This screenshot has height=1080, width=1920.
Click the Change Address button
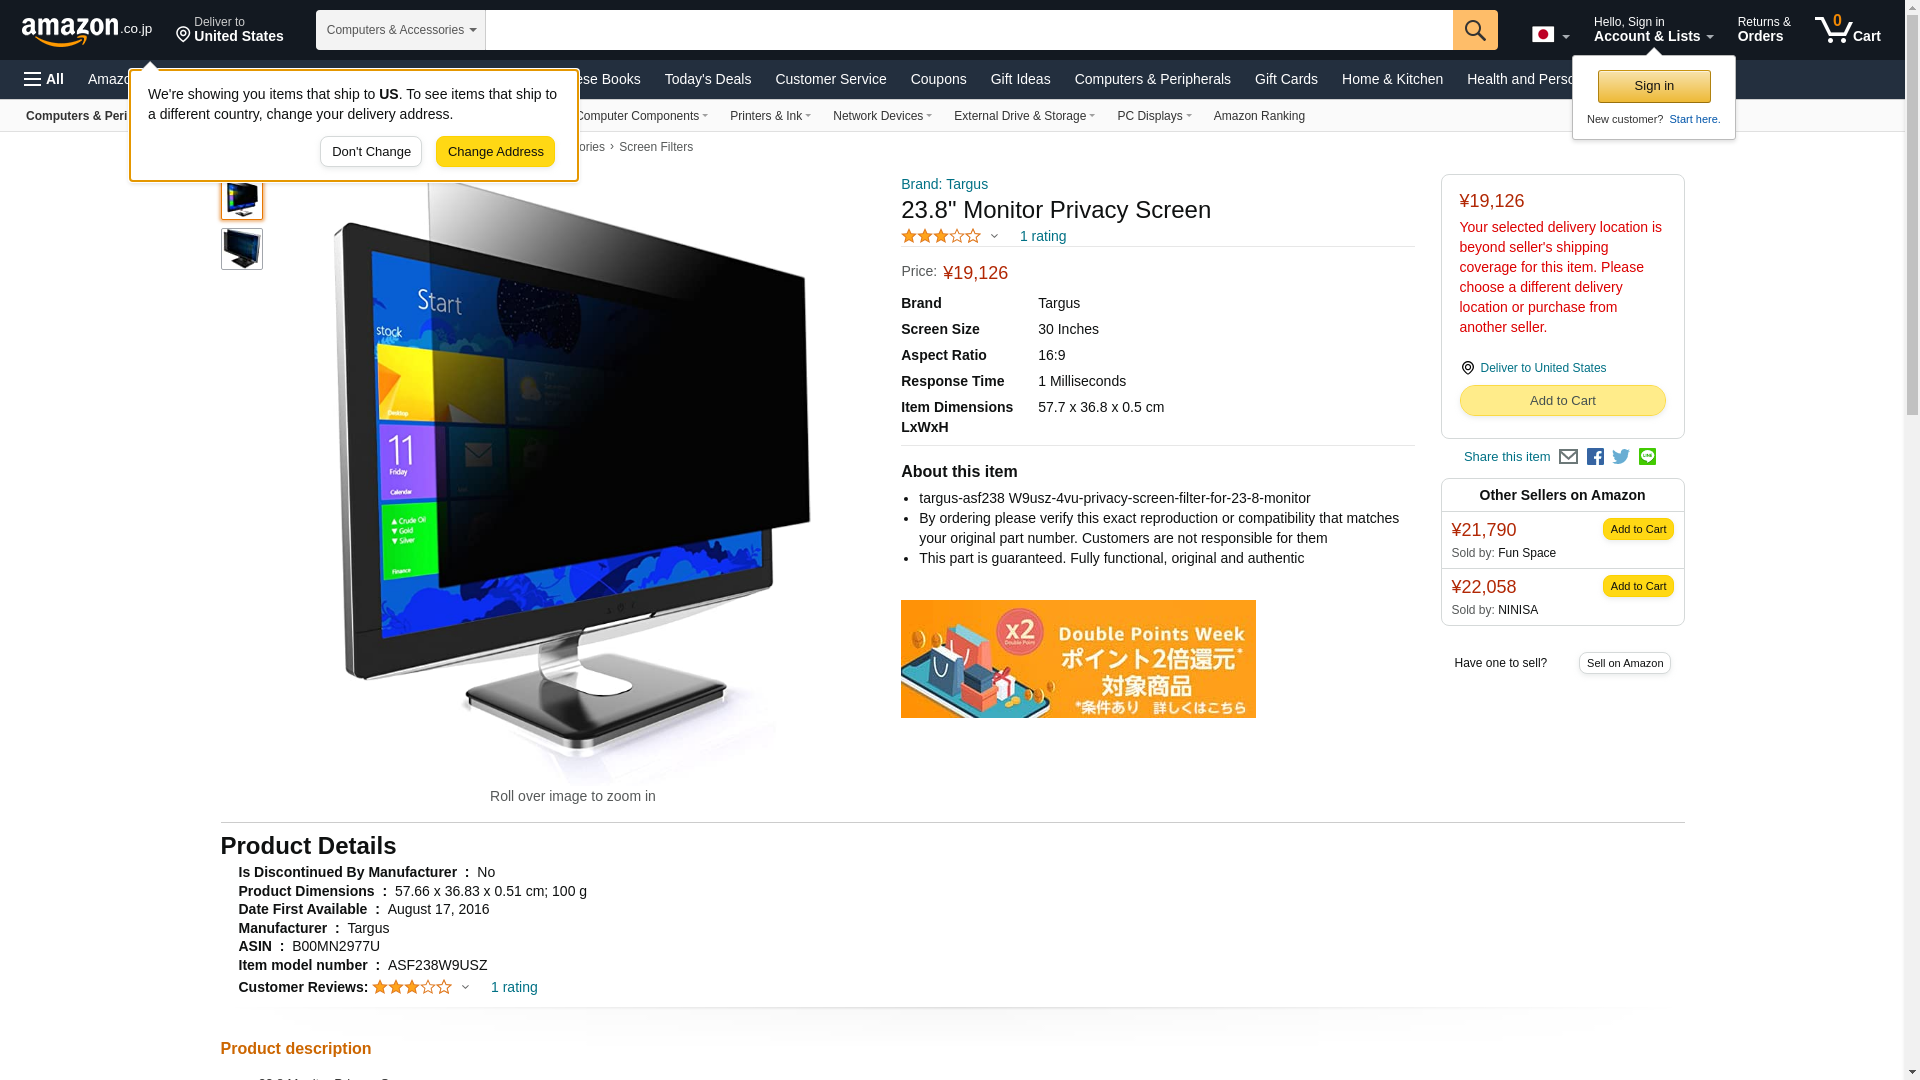(495, 152)
